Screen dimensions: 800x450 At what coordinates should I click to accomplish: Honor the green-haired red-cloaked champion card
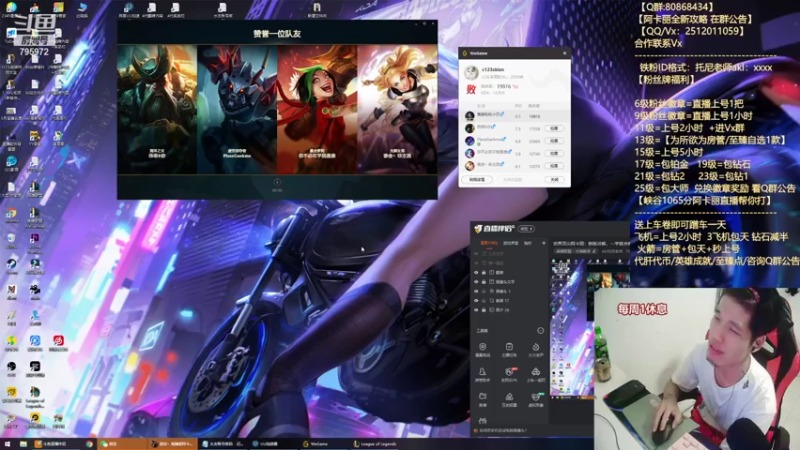317,109
